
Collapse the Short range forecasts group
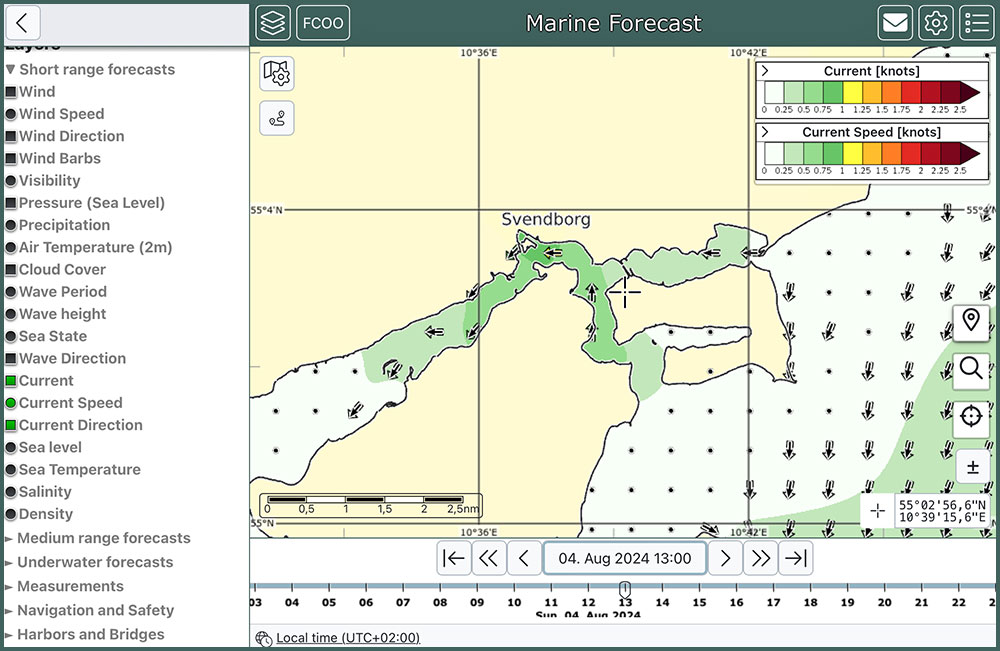(x=10, y=70)
